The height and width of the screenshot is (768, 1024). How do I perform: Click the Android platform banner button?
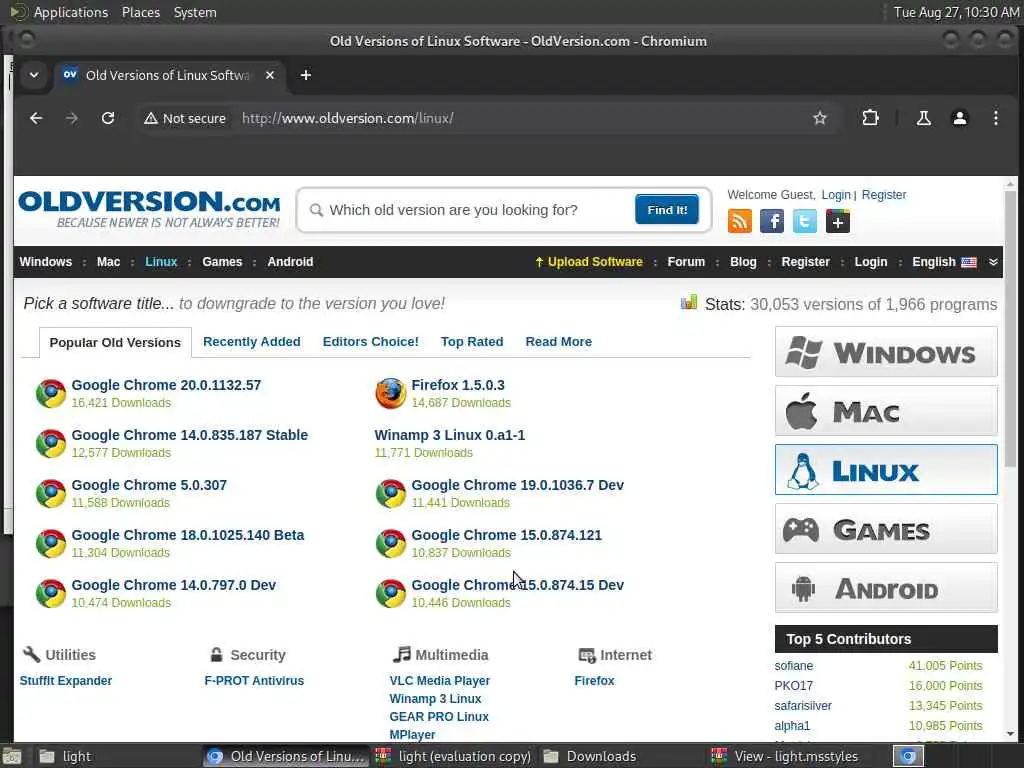tap(886, 588)
